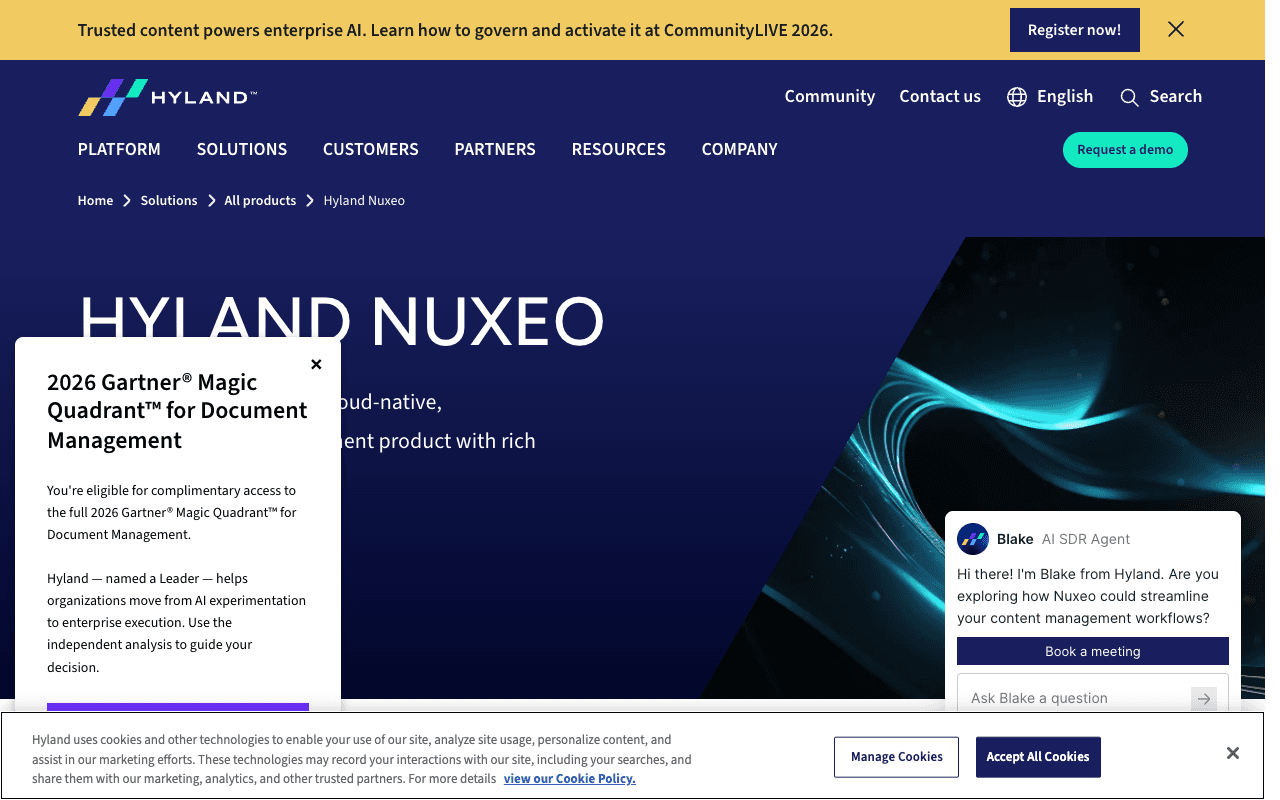Viewport: 1280px width, 800px height.
Task: Click Blake's chat avatar icon
Action: click(x=973, y=539)
